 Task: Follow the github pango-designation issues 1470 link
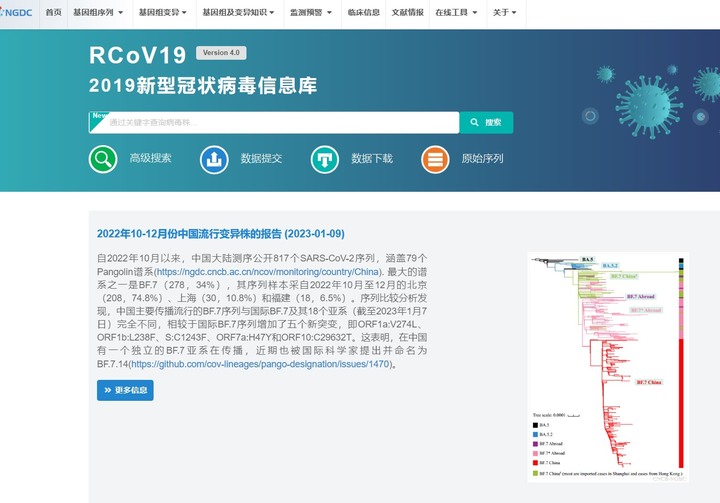(260, 364)
